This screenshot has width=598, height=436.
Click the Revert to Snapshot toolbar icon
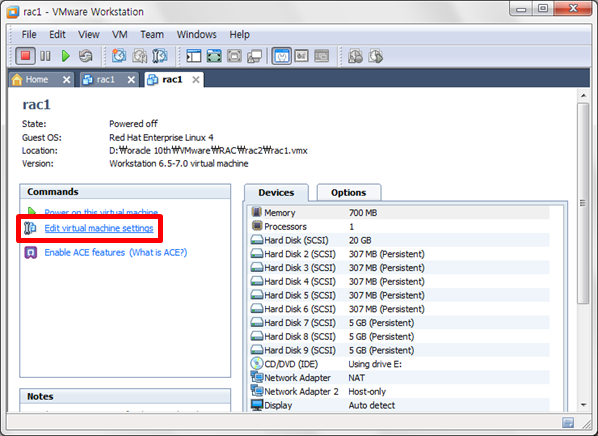140,56
